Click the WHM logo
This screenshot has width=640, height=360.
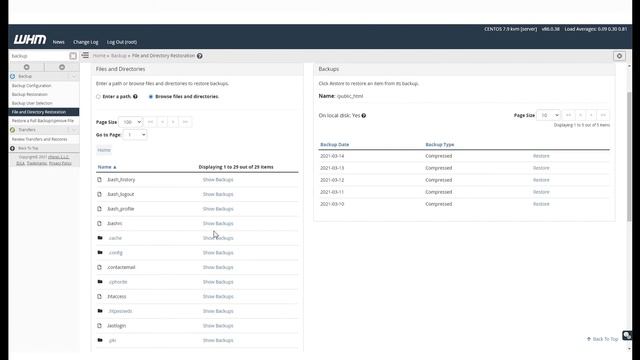[30, 40]
